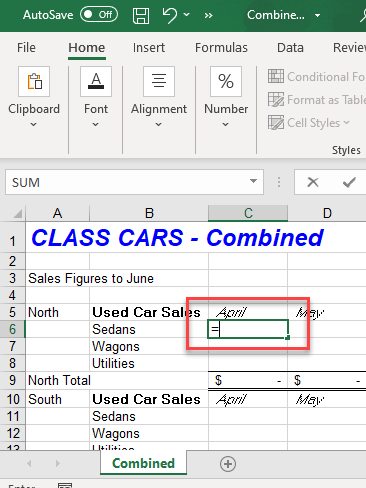
Task: Click the Format as Table button
Action: coord(317,100)
